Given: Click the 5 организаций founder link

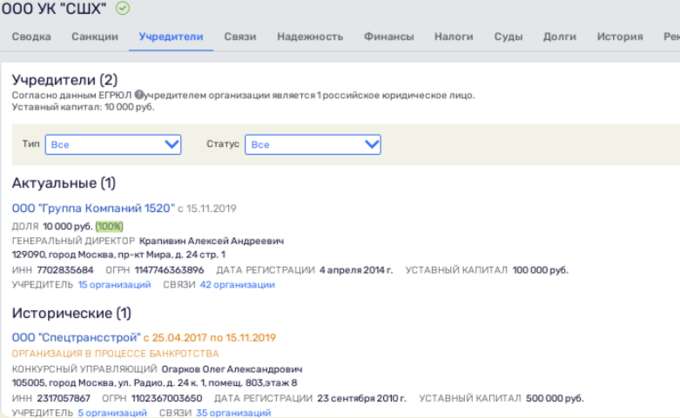Looking at the screenshot, I should coord(112,412).
